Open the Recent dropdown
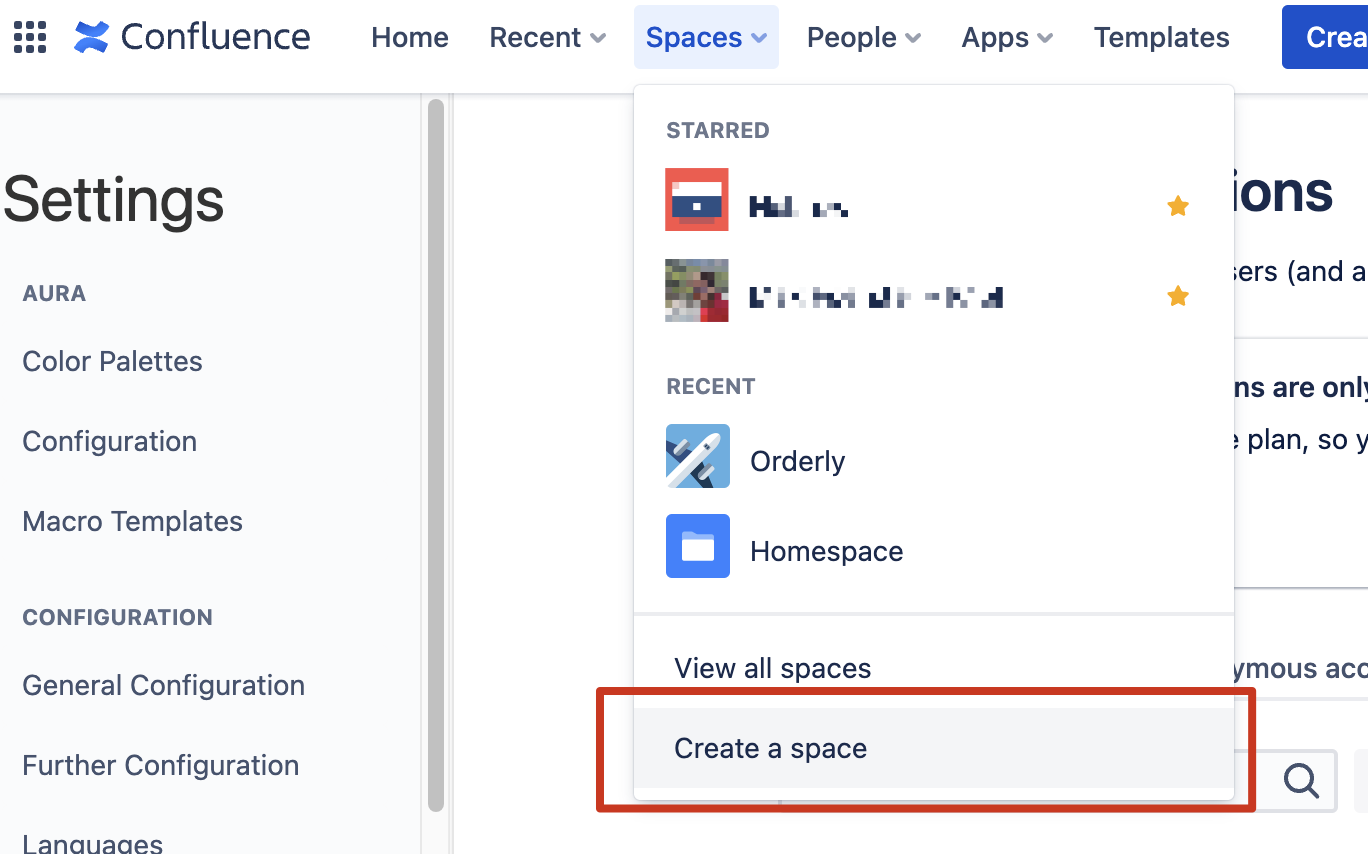This screenshot has height=854, width=1368. (546, 37)
